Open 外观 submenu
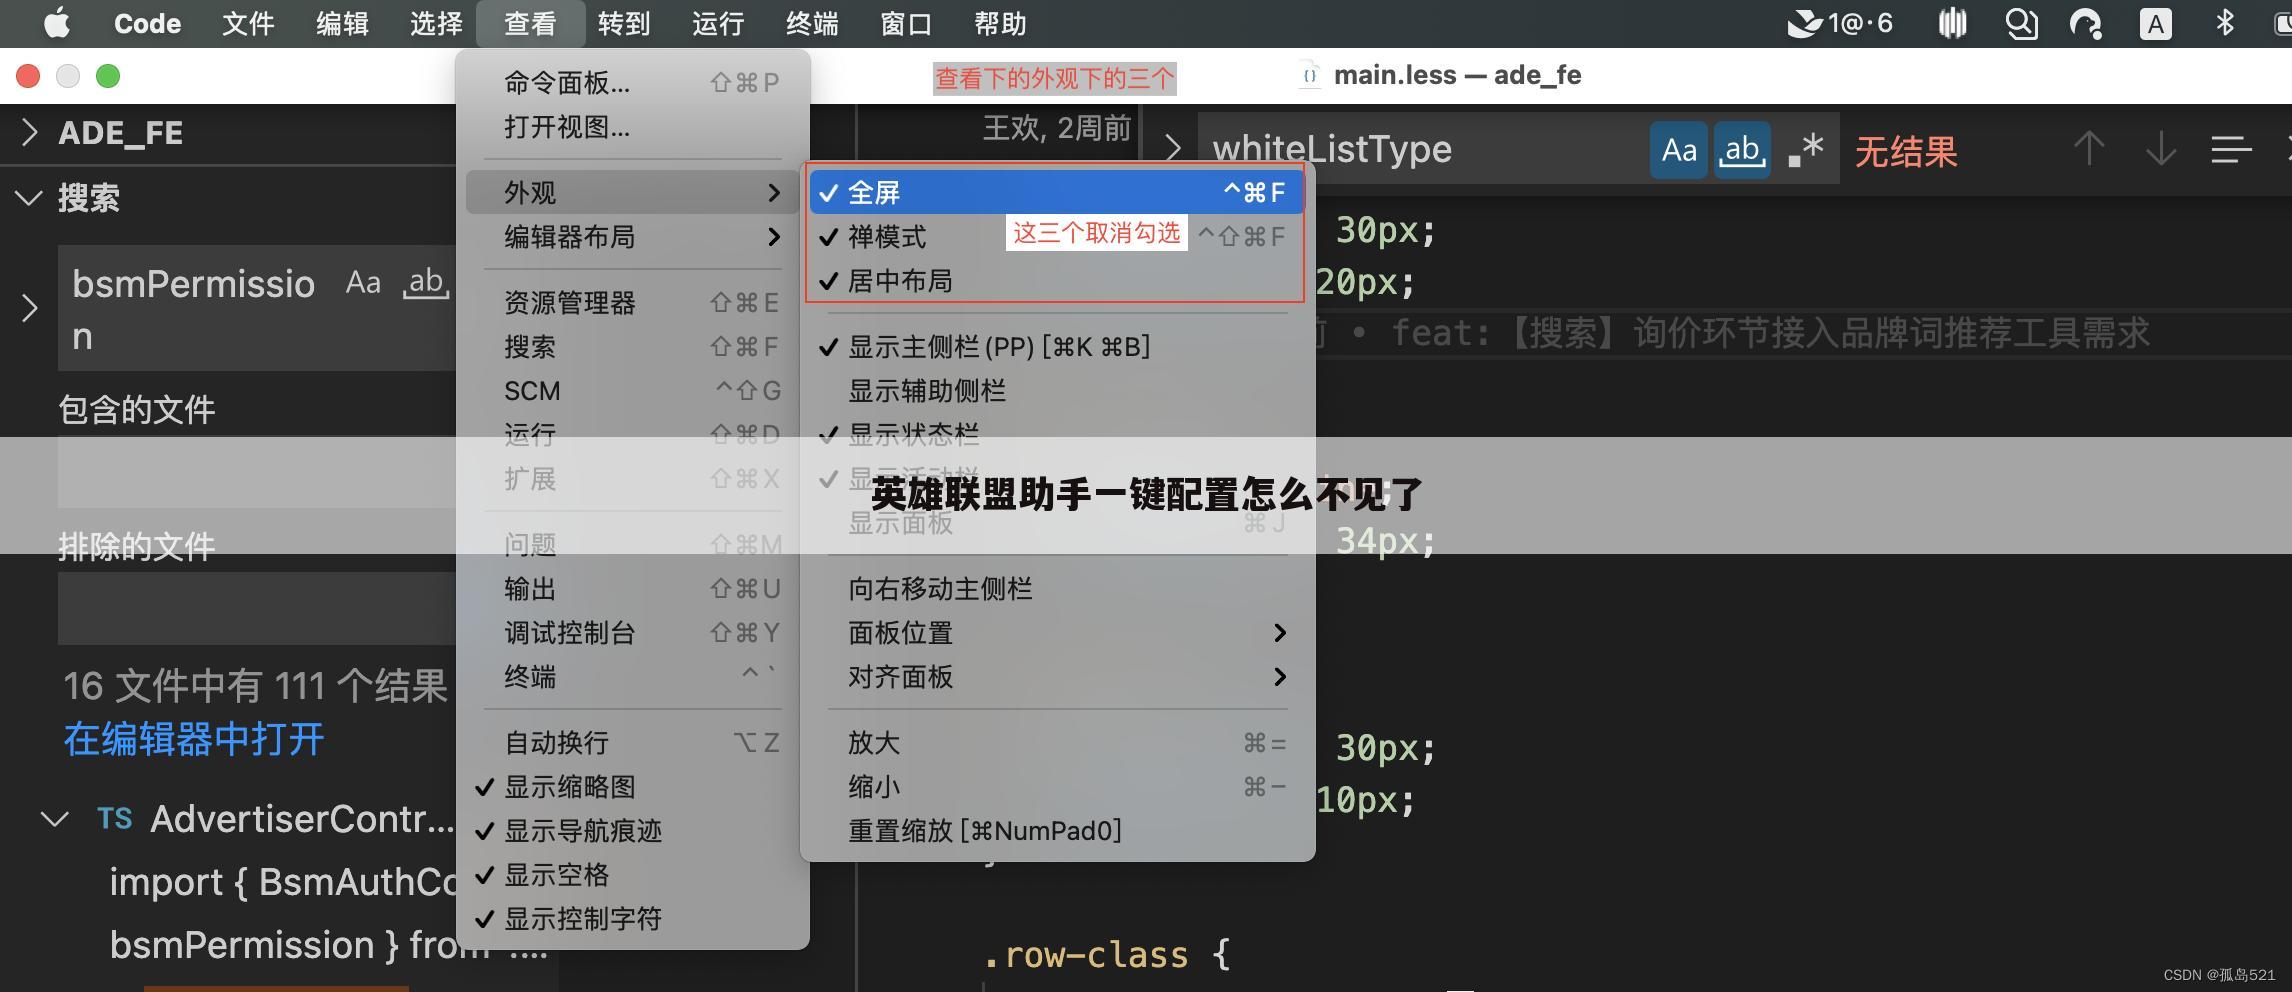 coord(633,192)
